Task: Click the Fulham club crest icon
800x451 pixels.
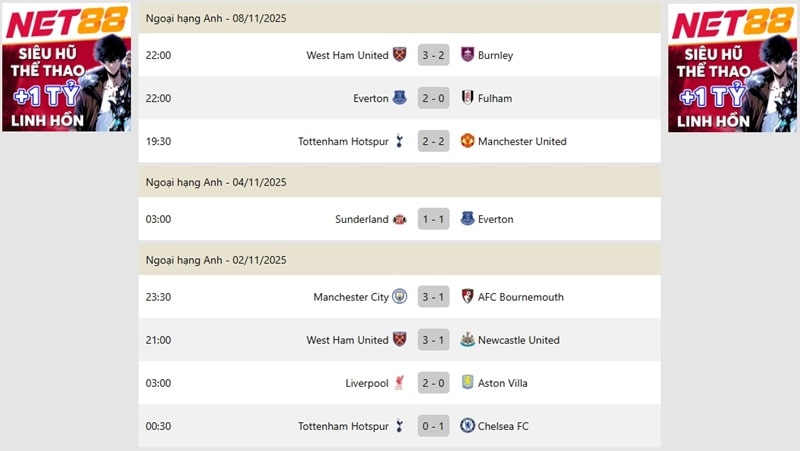Action: (467, 98)
